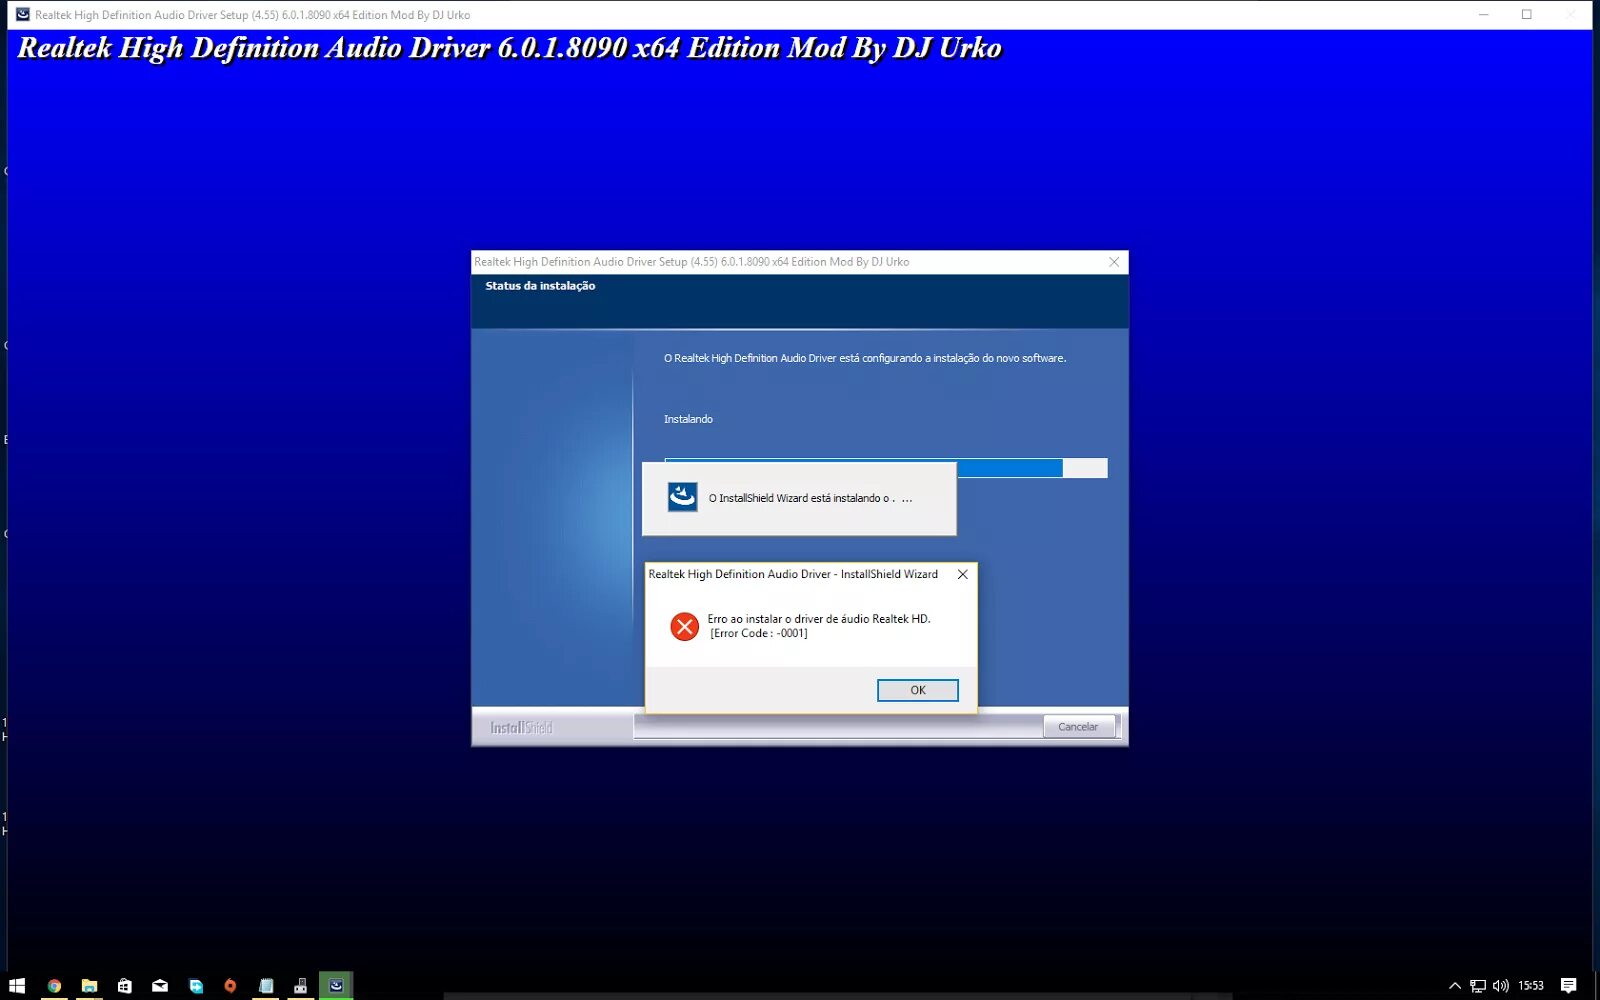
Task: Click the setup icon in main title bar
Action: pos(22,14)
